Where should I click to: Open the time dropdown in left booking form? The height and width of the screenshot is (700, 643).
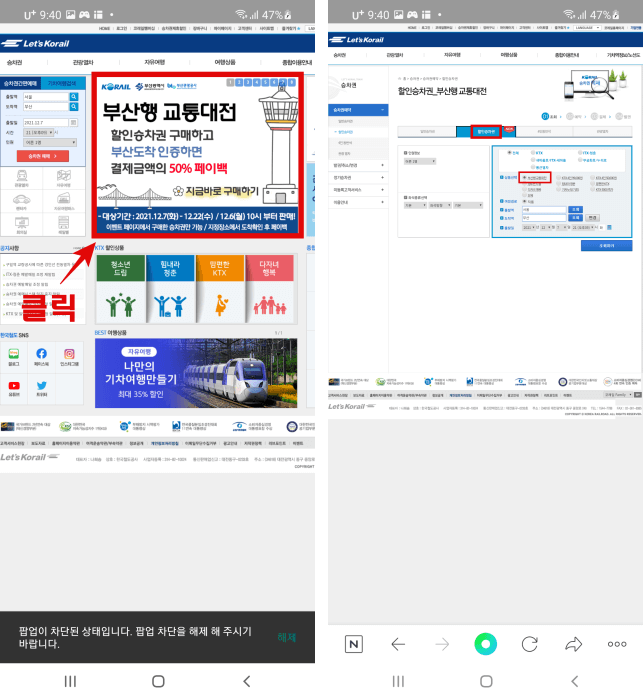tap(39, 133)
